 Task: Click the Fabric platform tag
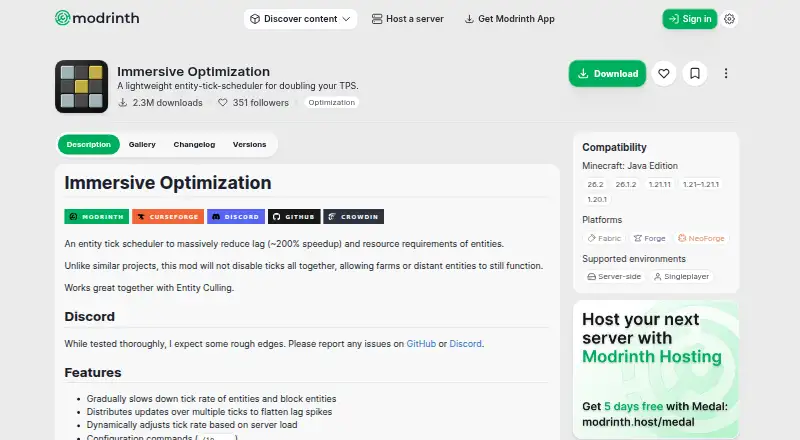point(604,238)
